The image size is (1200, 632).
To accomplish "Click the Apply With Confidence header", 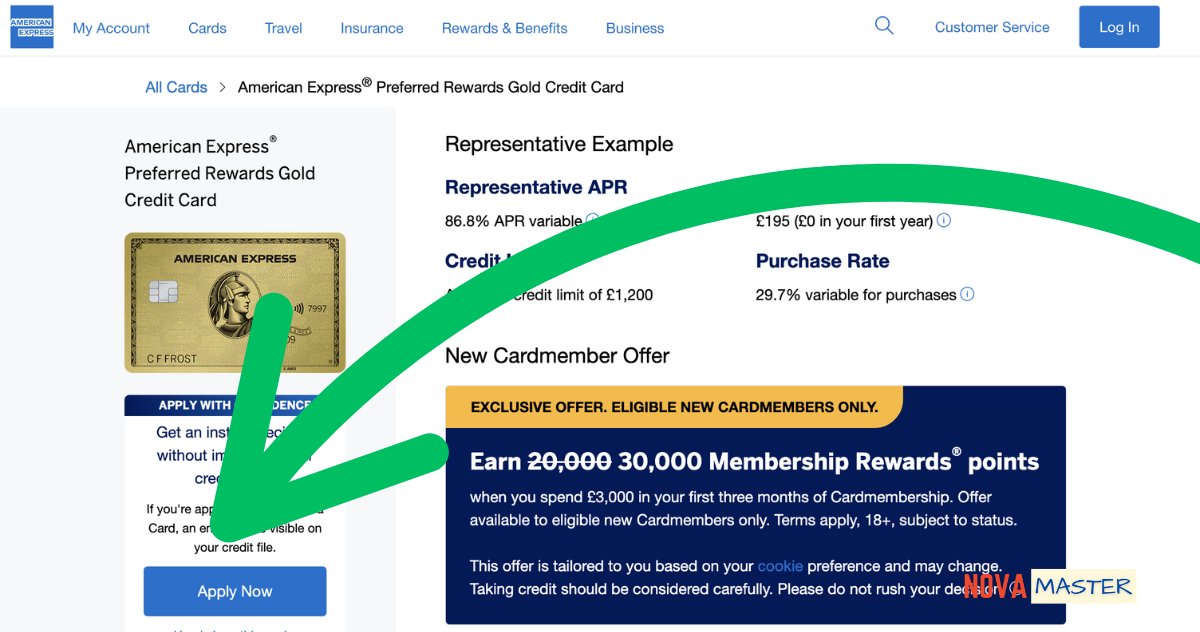I will click(x=194, y=405).
